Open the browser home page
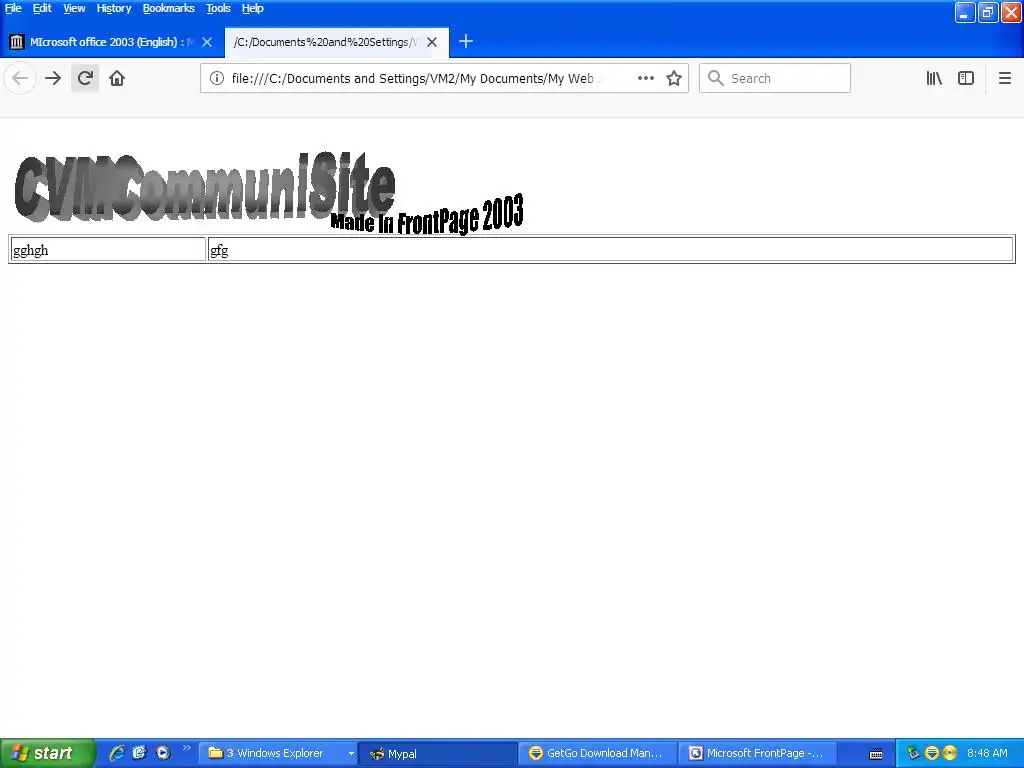The height and width of the screenshot is (768, 1024). [117, 78]
